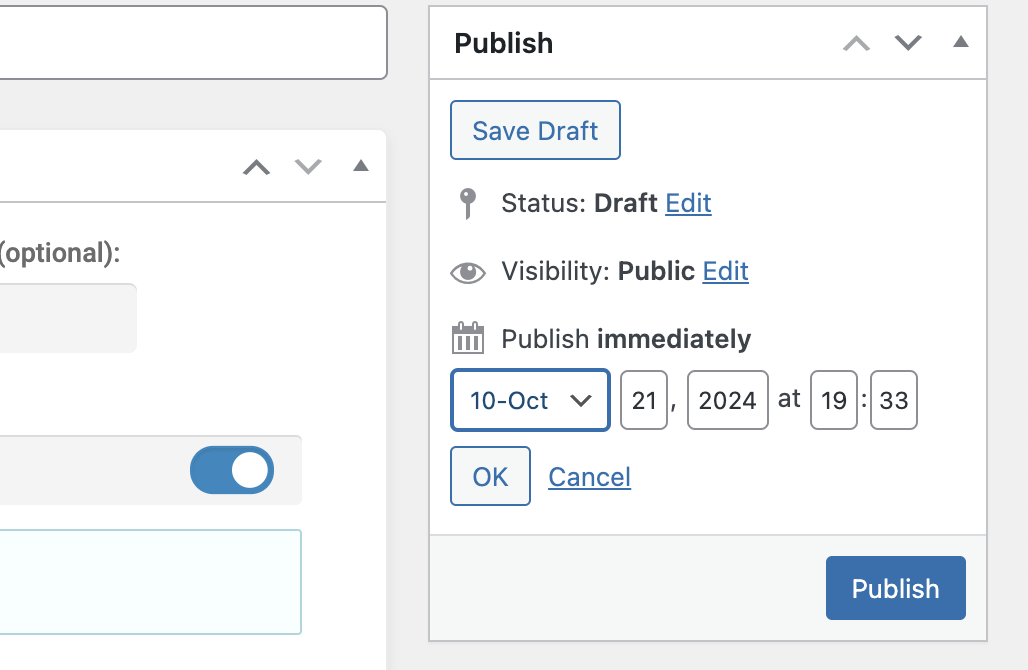The image size is (1028, 670).
Task: Click the calendar icon beside Publish immediately
Action: (x=467, y=338)
